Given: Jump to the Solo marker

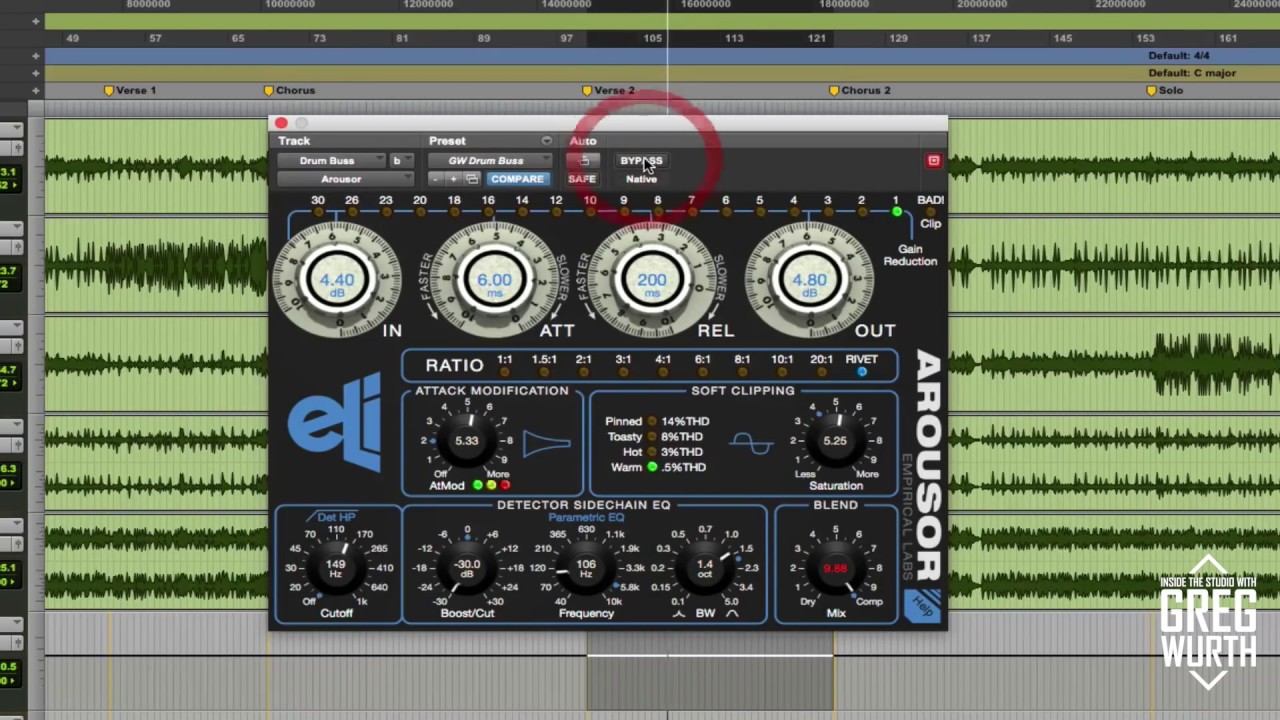Looking at the screenshot, I should pos(1165,90).
